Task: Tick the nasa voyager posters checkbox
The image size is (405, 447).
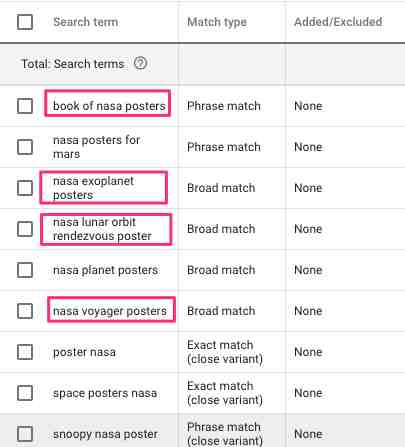Action: (x=25, y=311)
